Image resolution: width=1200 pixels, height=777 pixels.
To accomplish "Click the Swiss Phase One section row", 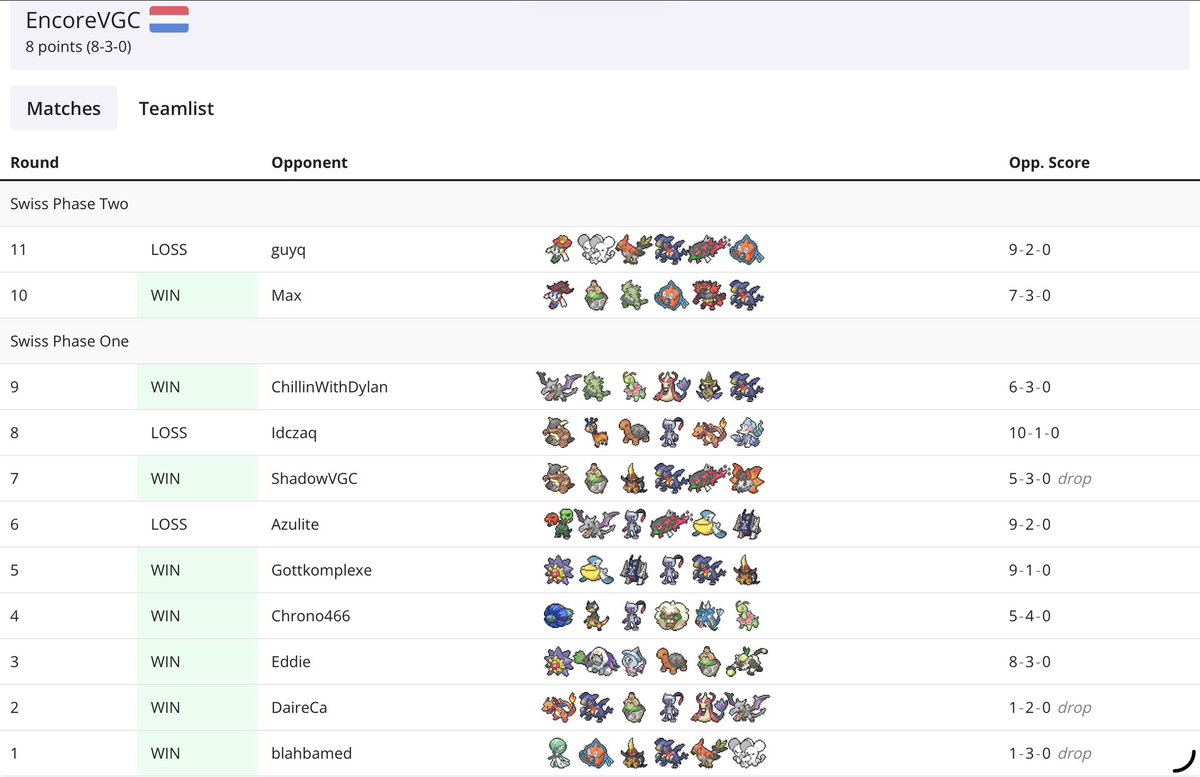I will (600, 341).
